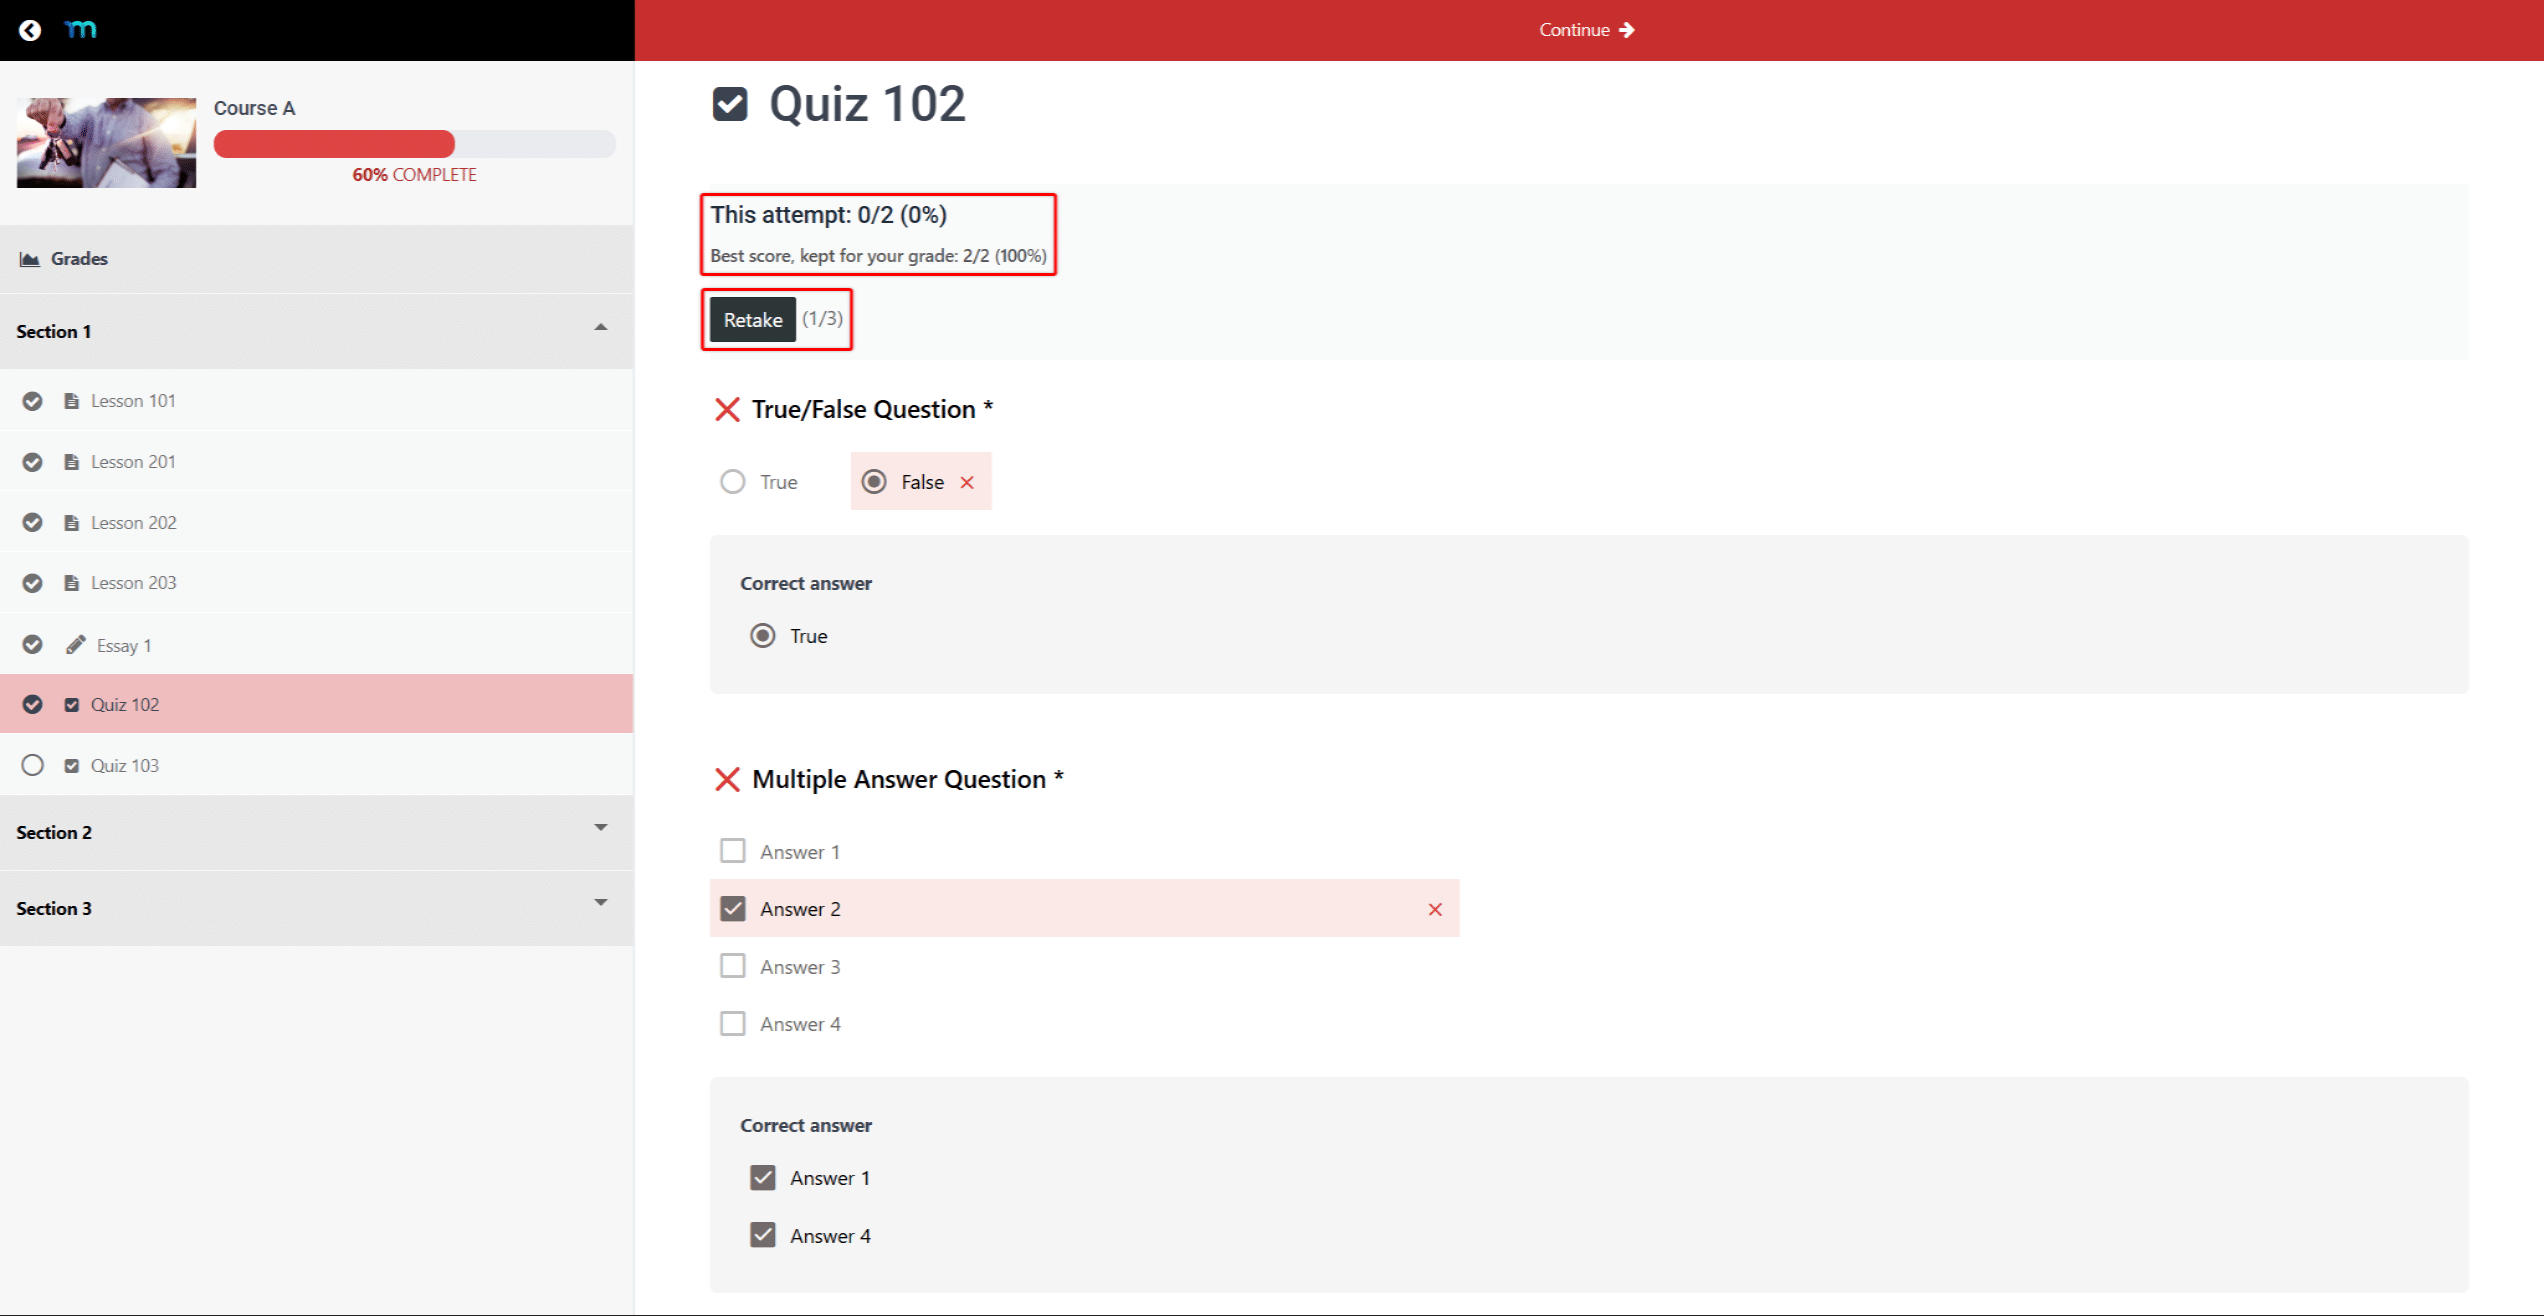
Task: Click the red X at right of Answer 2
Action: (x=1435, y=910)
